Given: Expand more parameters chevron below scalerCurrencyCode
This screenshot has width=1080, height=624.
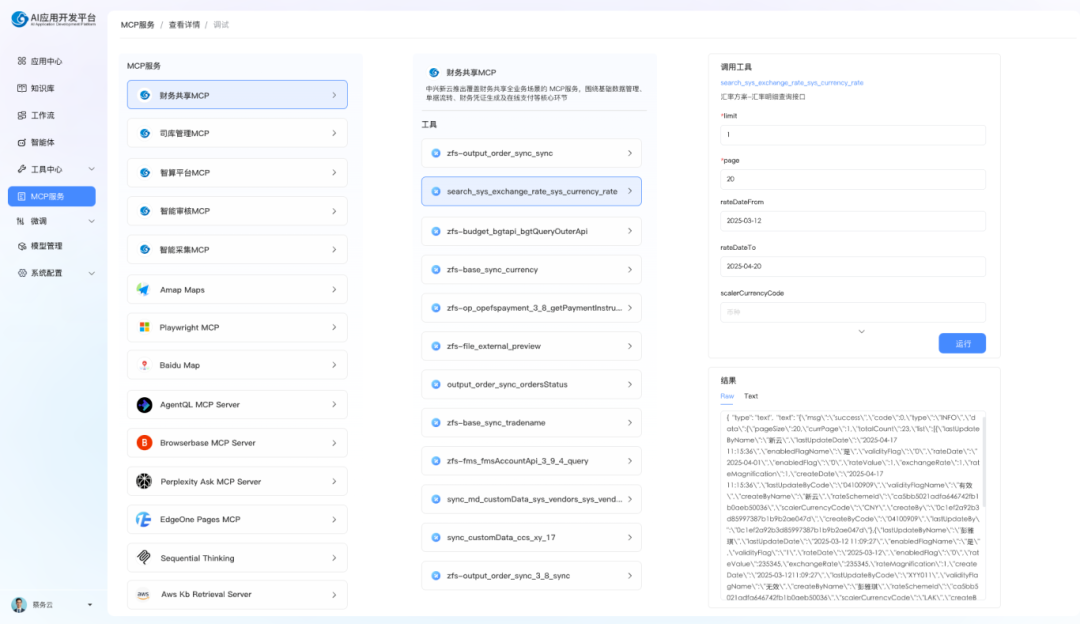Looking at the screenshot, I should pos(861,331).
